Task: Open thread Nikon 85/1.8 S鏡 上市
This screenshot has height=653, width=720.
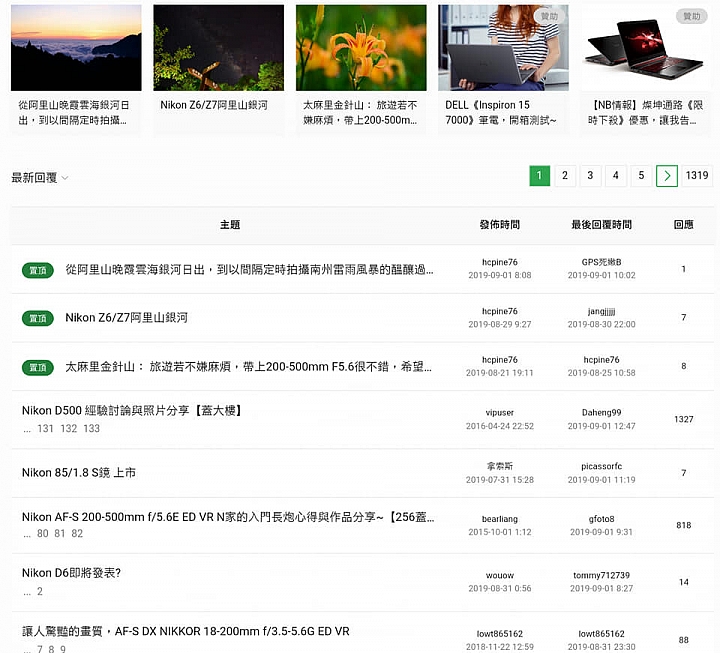Action: (79, 473)
